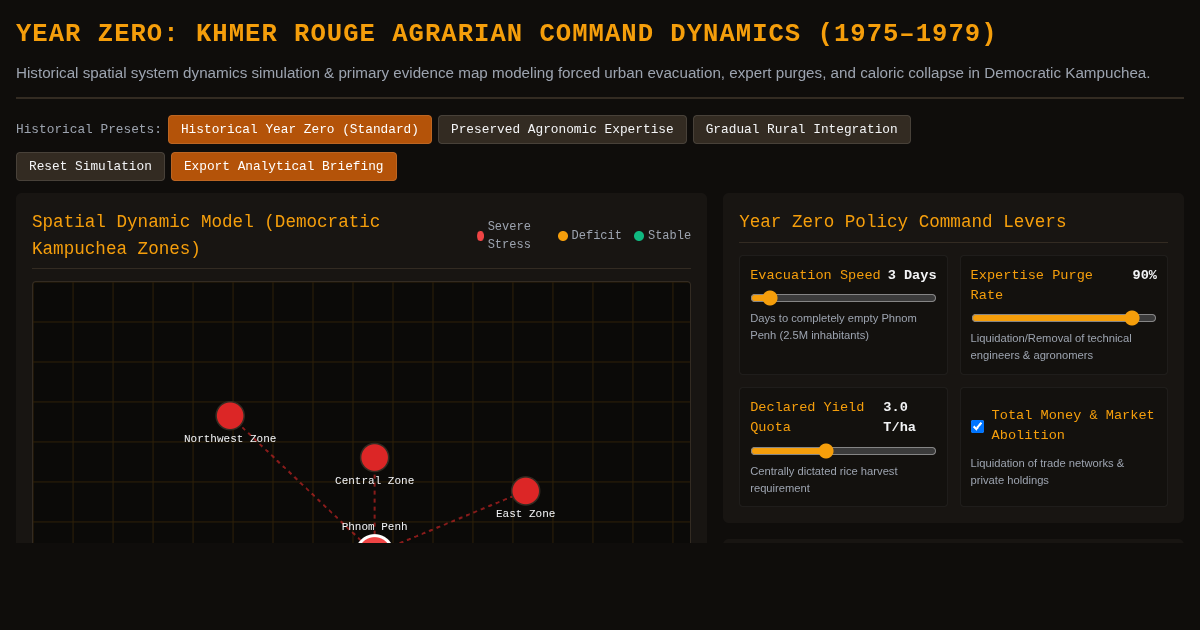
Task: Click the 'Northwest Zone' map label
Action: [230, 439]
